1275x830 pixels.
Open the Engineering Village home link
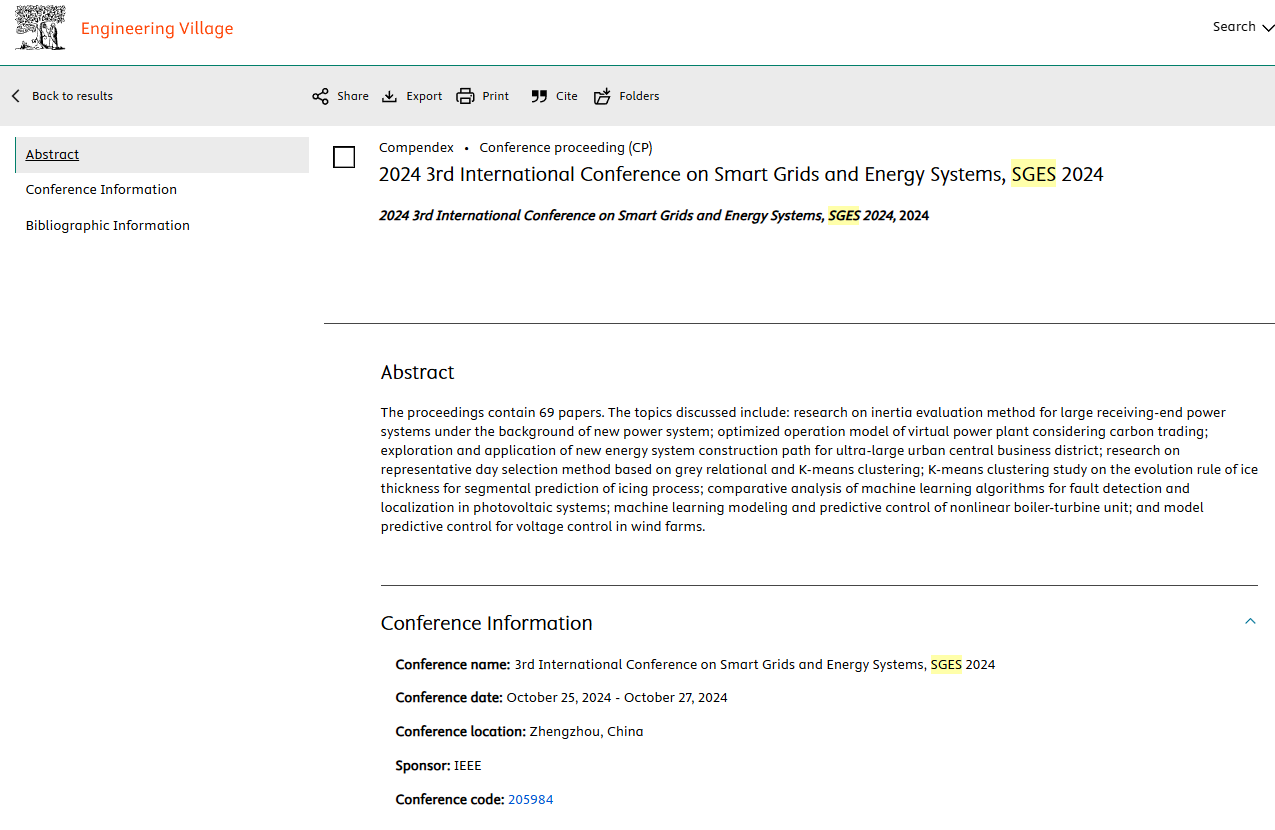157,28
